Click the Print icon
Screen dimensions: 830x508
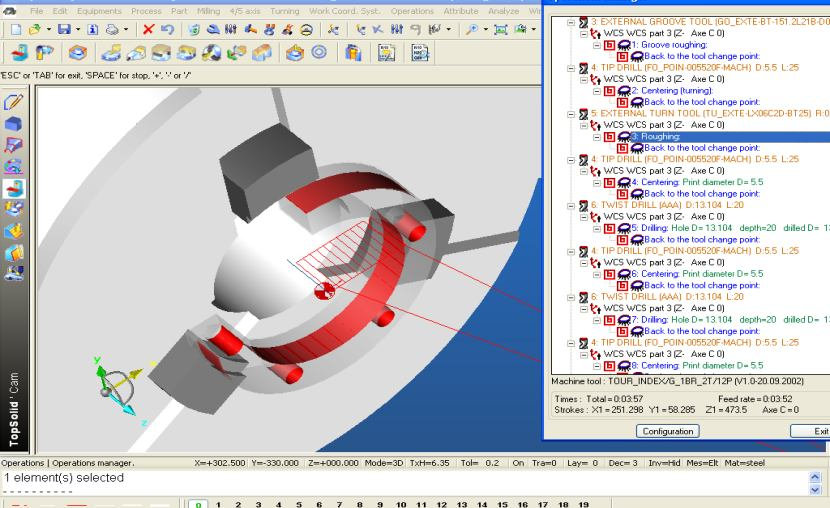112,30
